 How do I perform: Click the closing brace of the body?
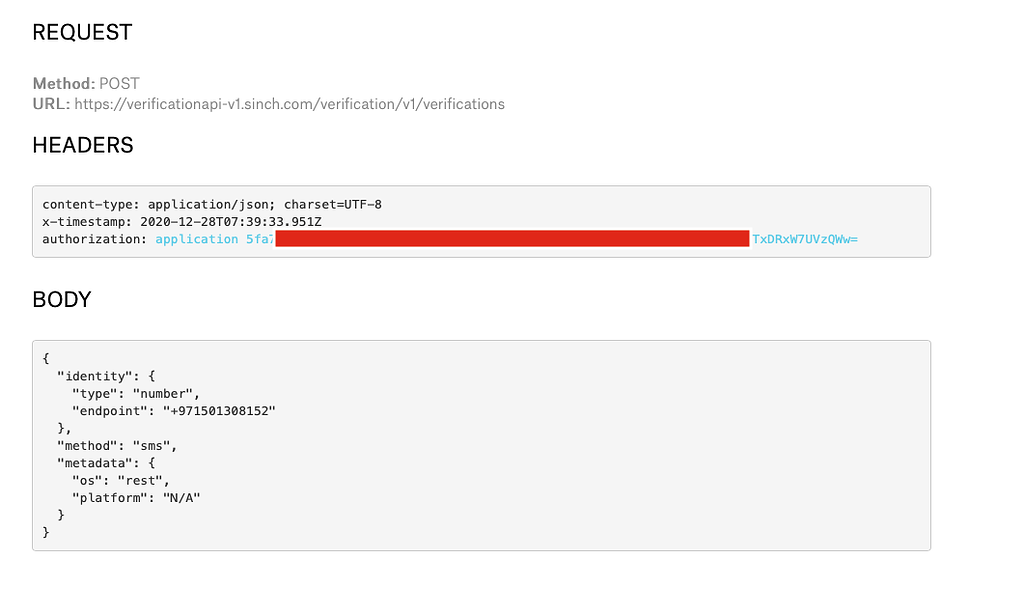tap(46, 532)
